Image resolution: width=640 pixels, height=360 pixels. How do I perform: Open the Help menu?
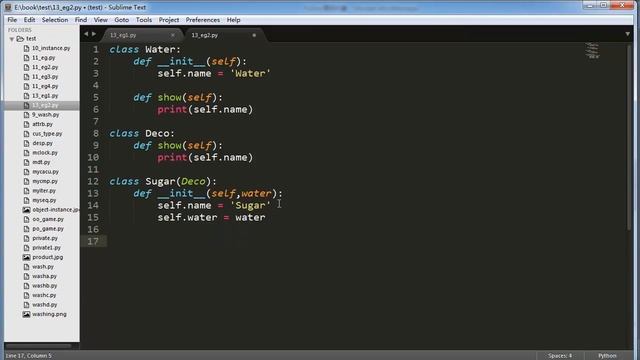click(x=233, y=20)
